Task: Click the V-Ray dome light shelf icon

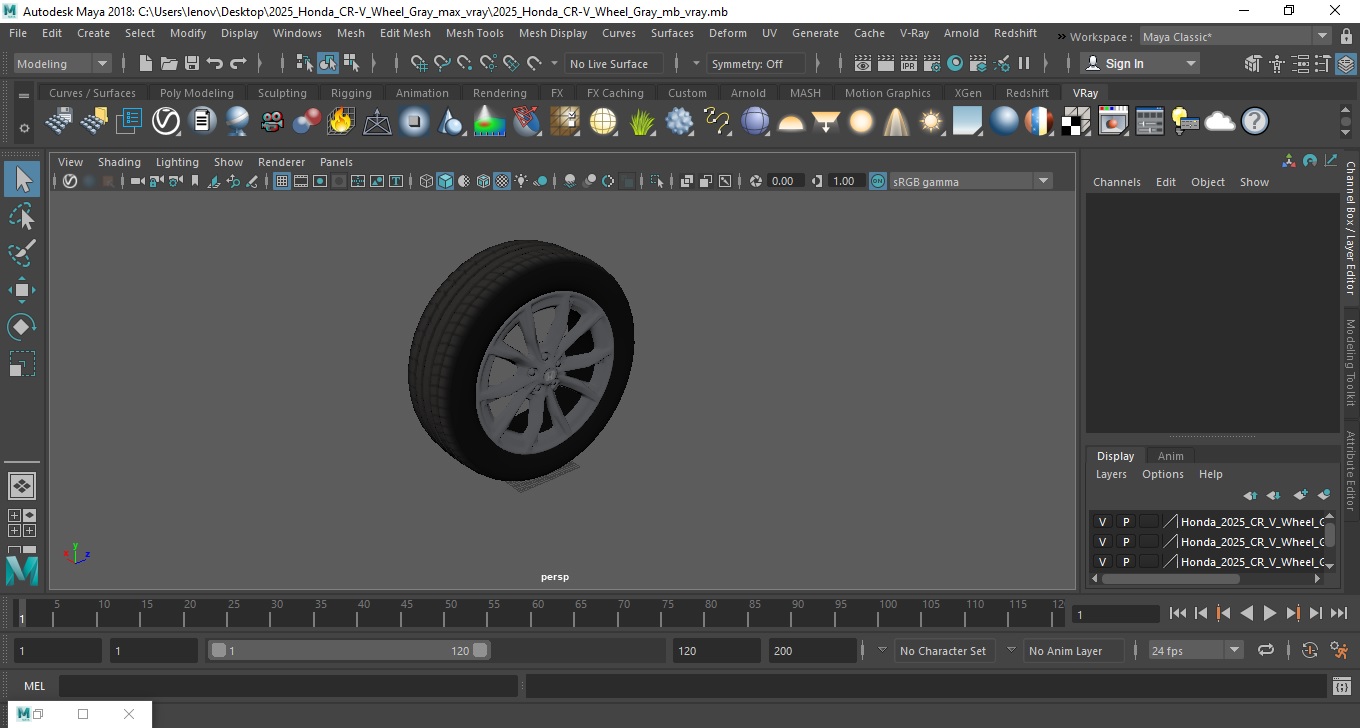Action: [791, 122]
